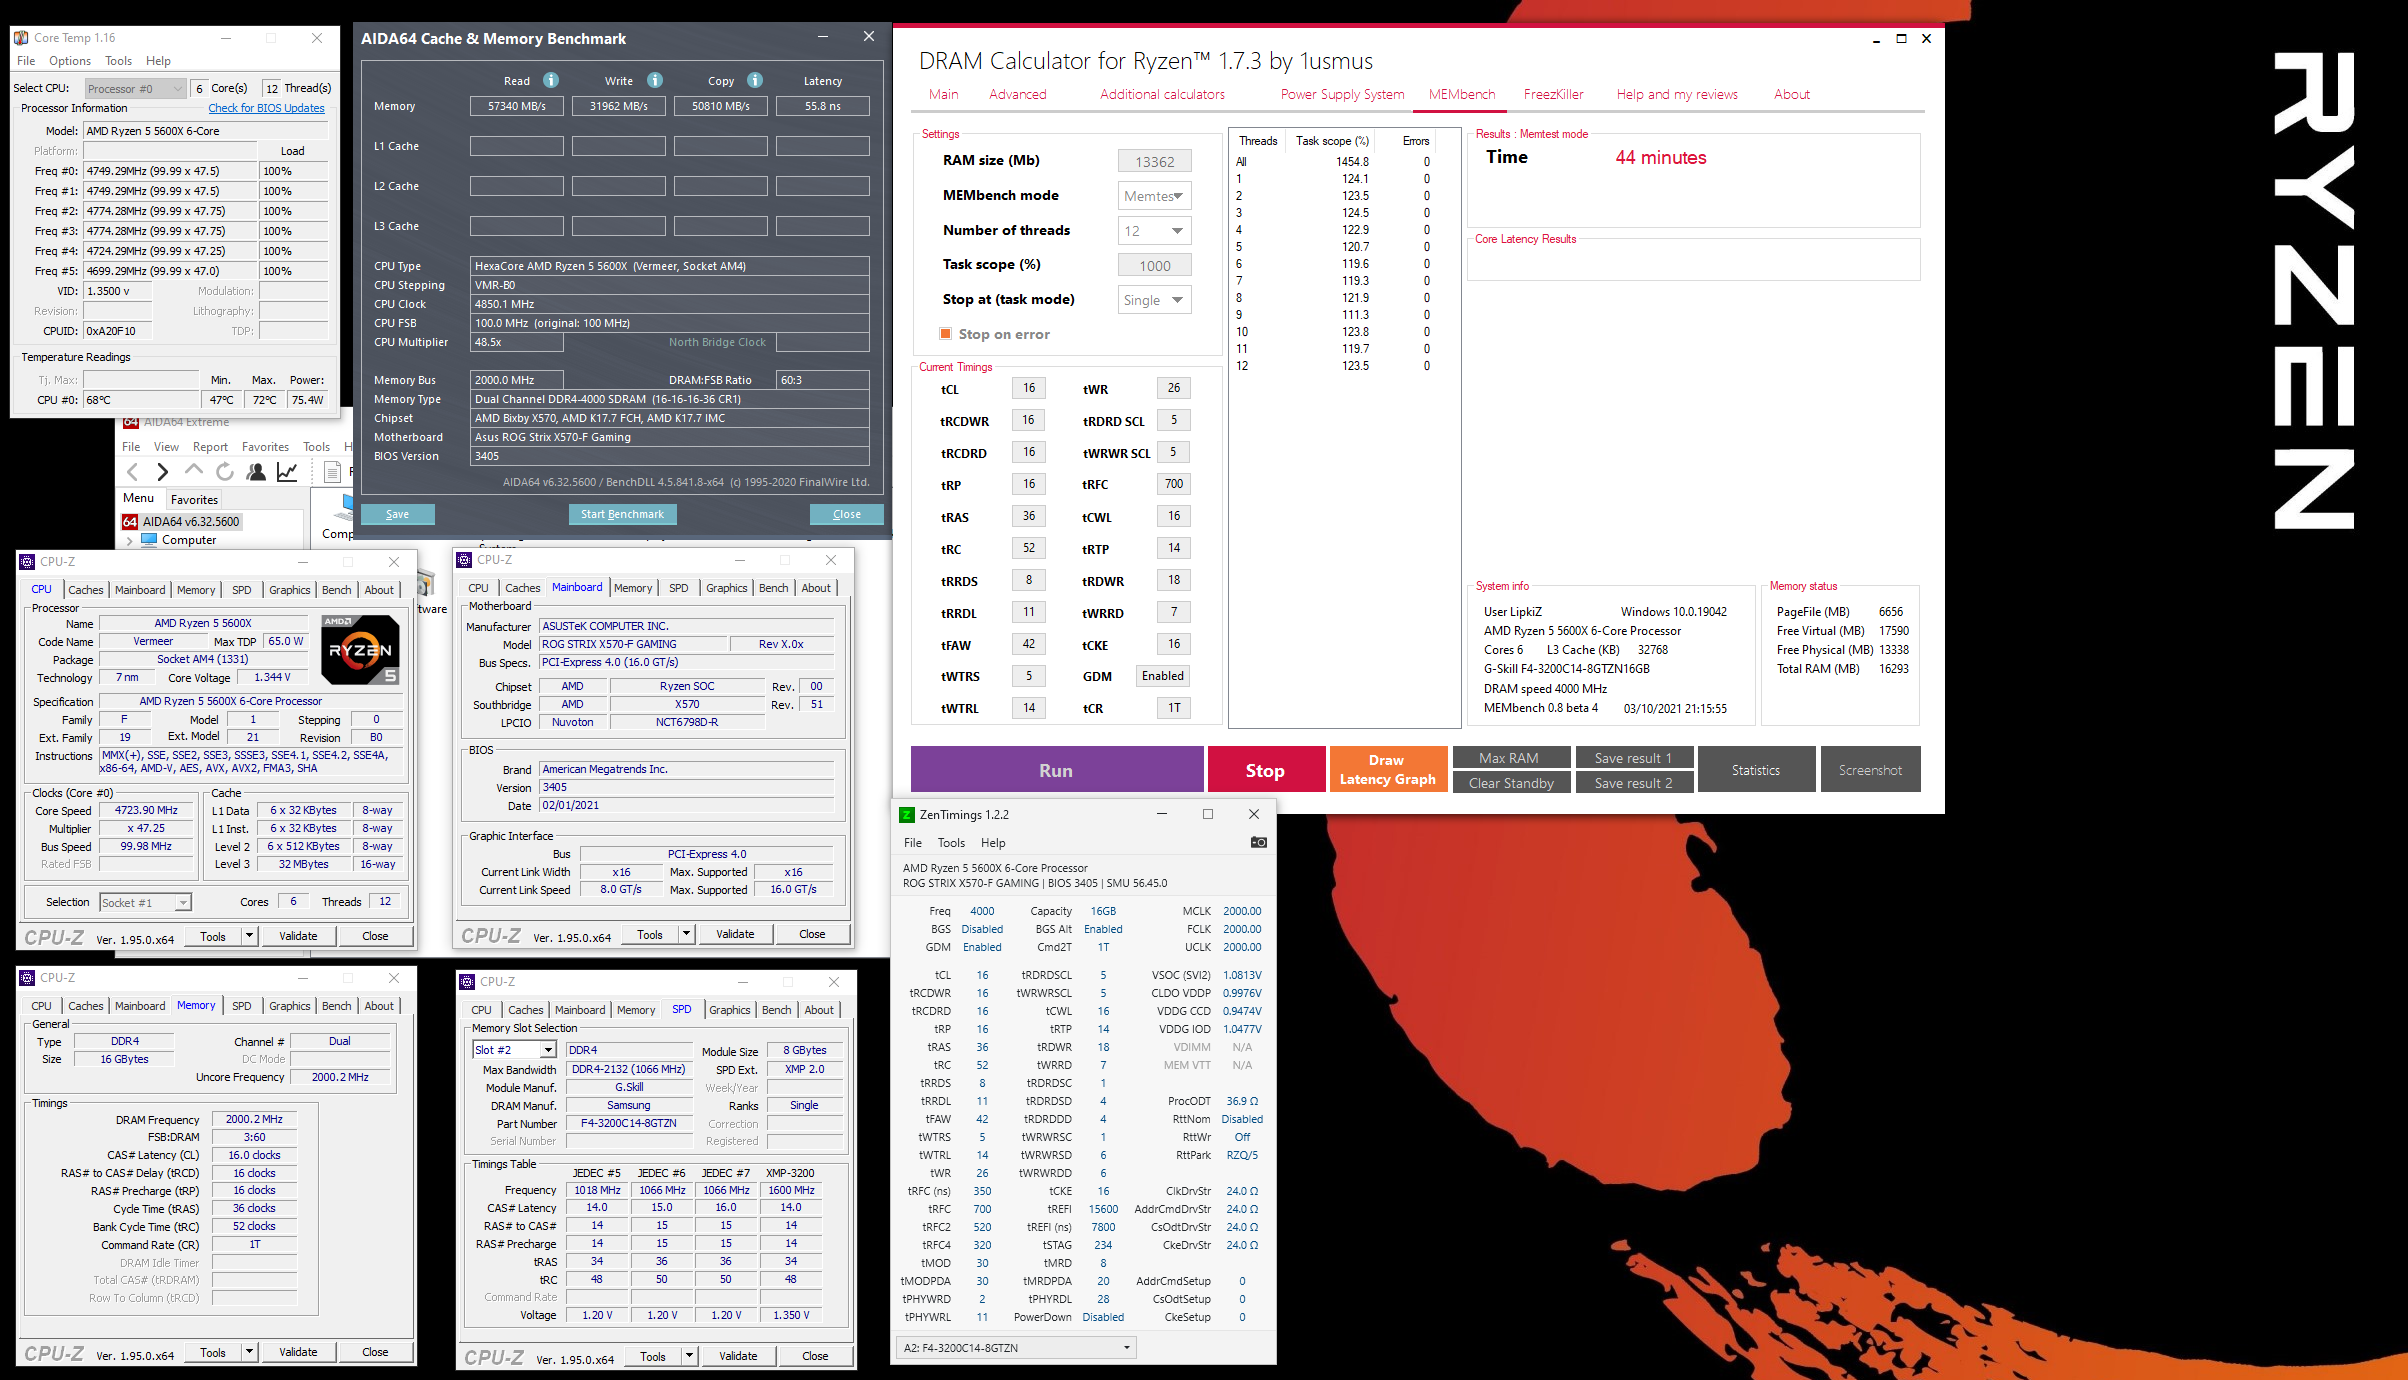
Task: Click the tRFC timing value field
Action: pos(1173,484)
